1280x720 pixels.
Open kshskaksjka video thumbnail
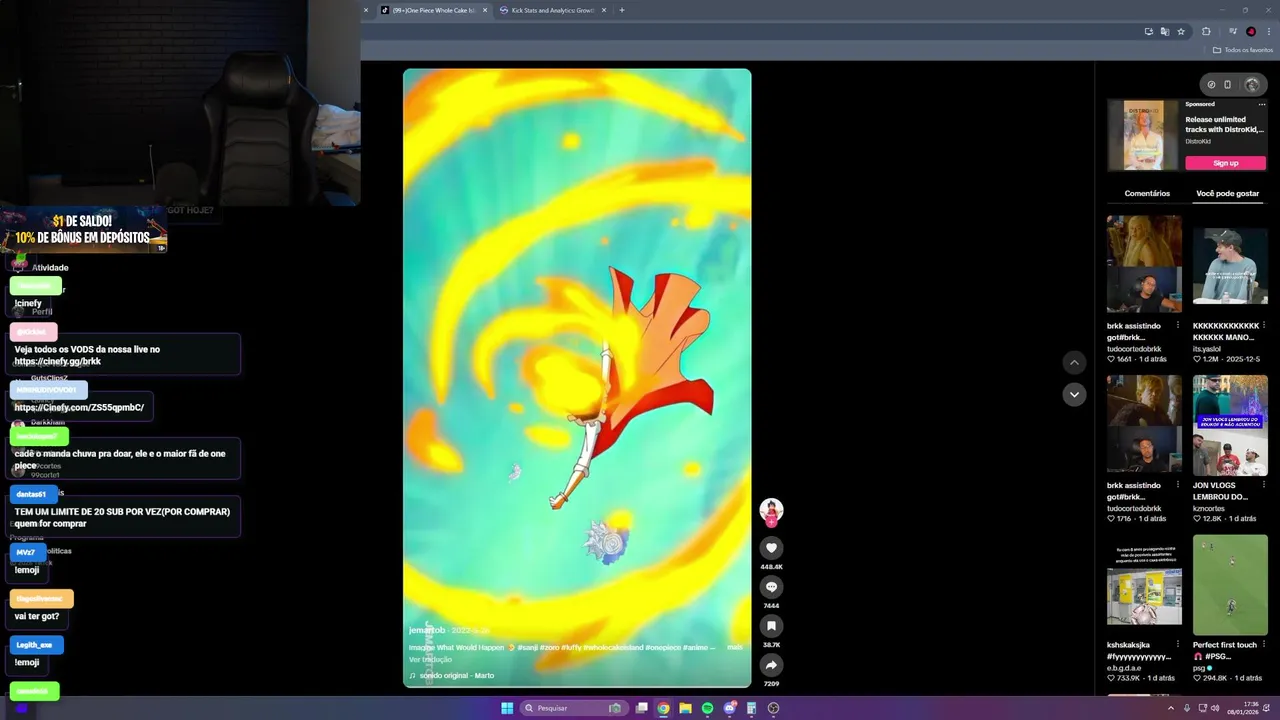[1144, 585]
